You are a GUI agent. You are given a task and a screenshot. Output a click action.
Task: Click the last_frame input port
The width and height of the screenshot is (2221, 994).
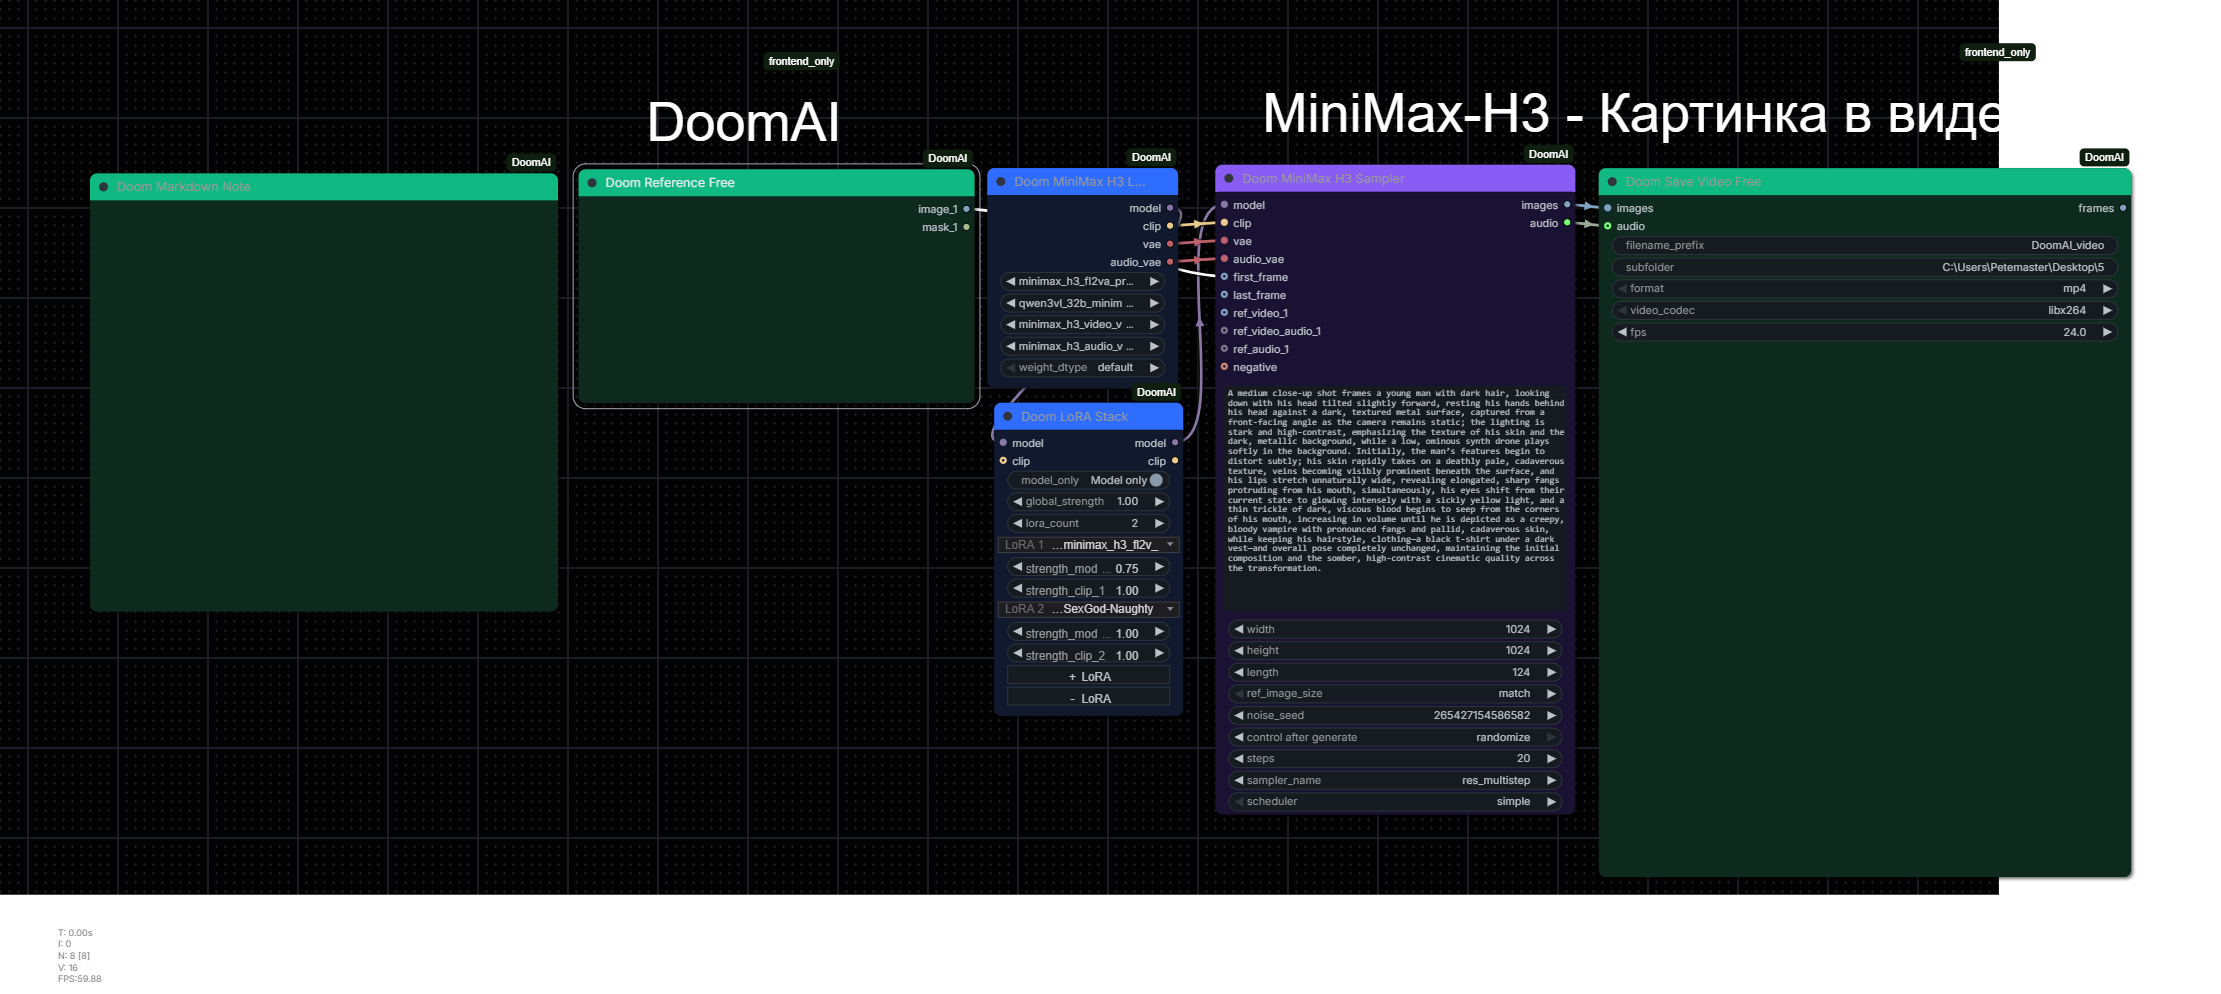(1224, 295)
